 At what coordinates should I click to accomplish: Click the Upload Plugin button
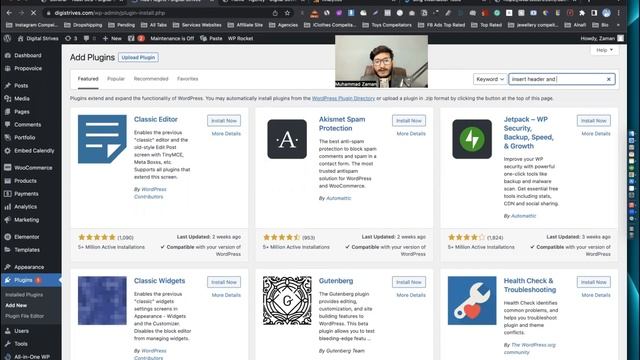coord(138,58)
